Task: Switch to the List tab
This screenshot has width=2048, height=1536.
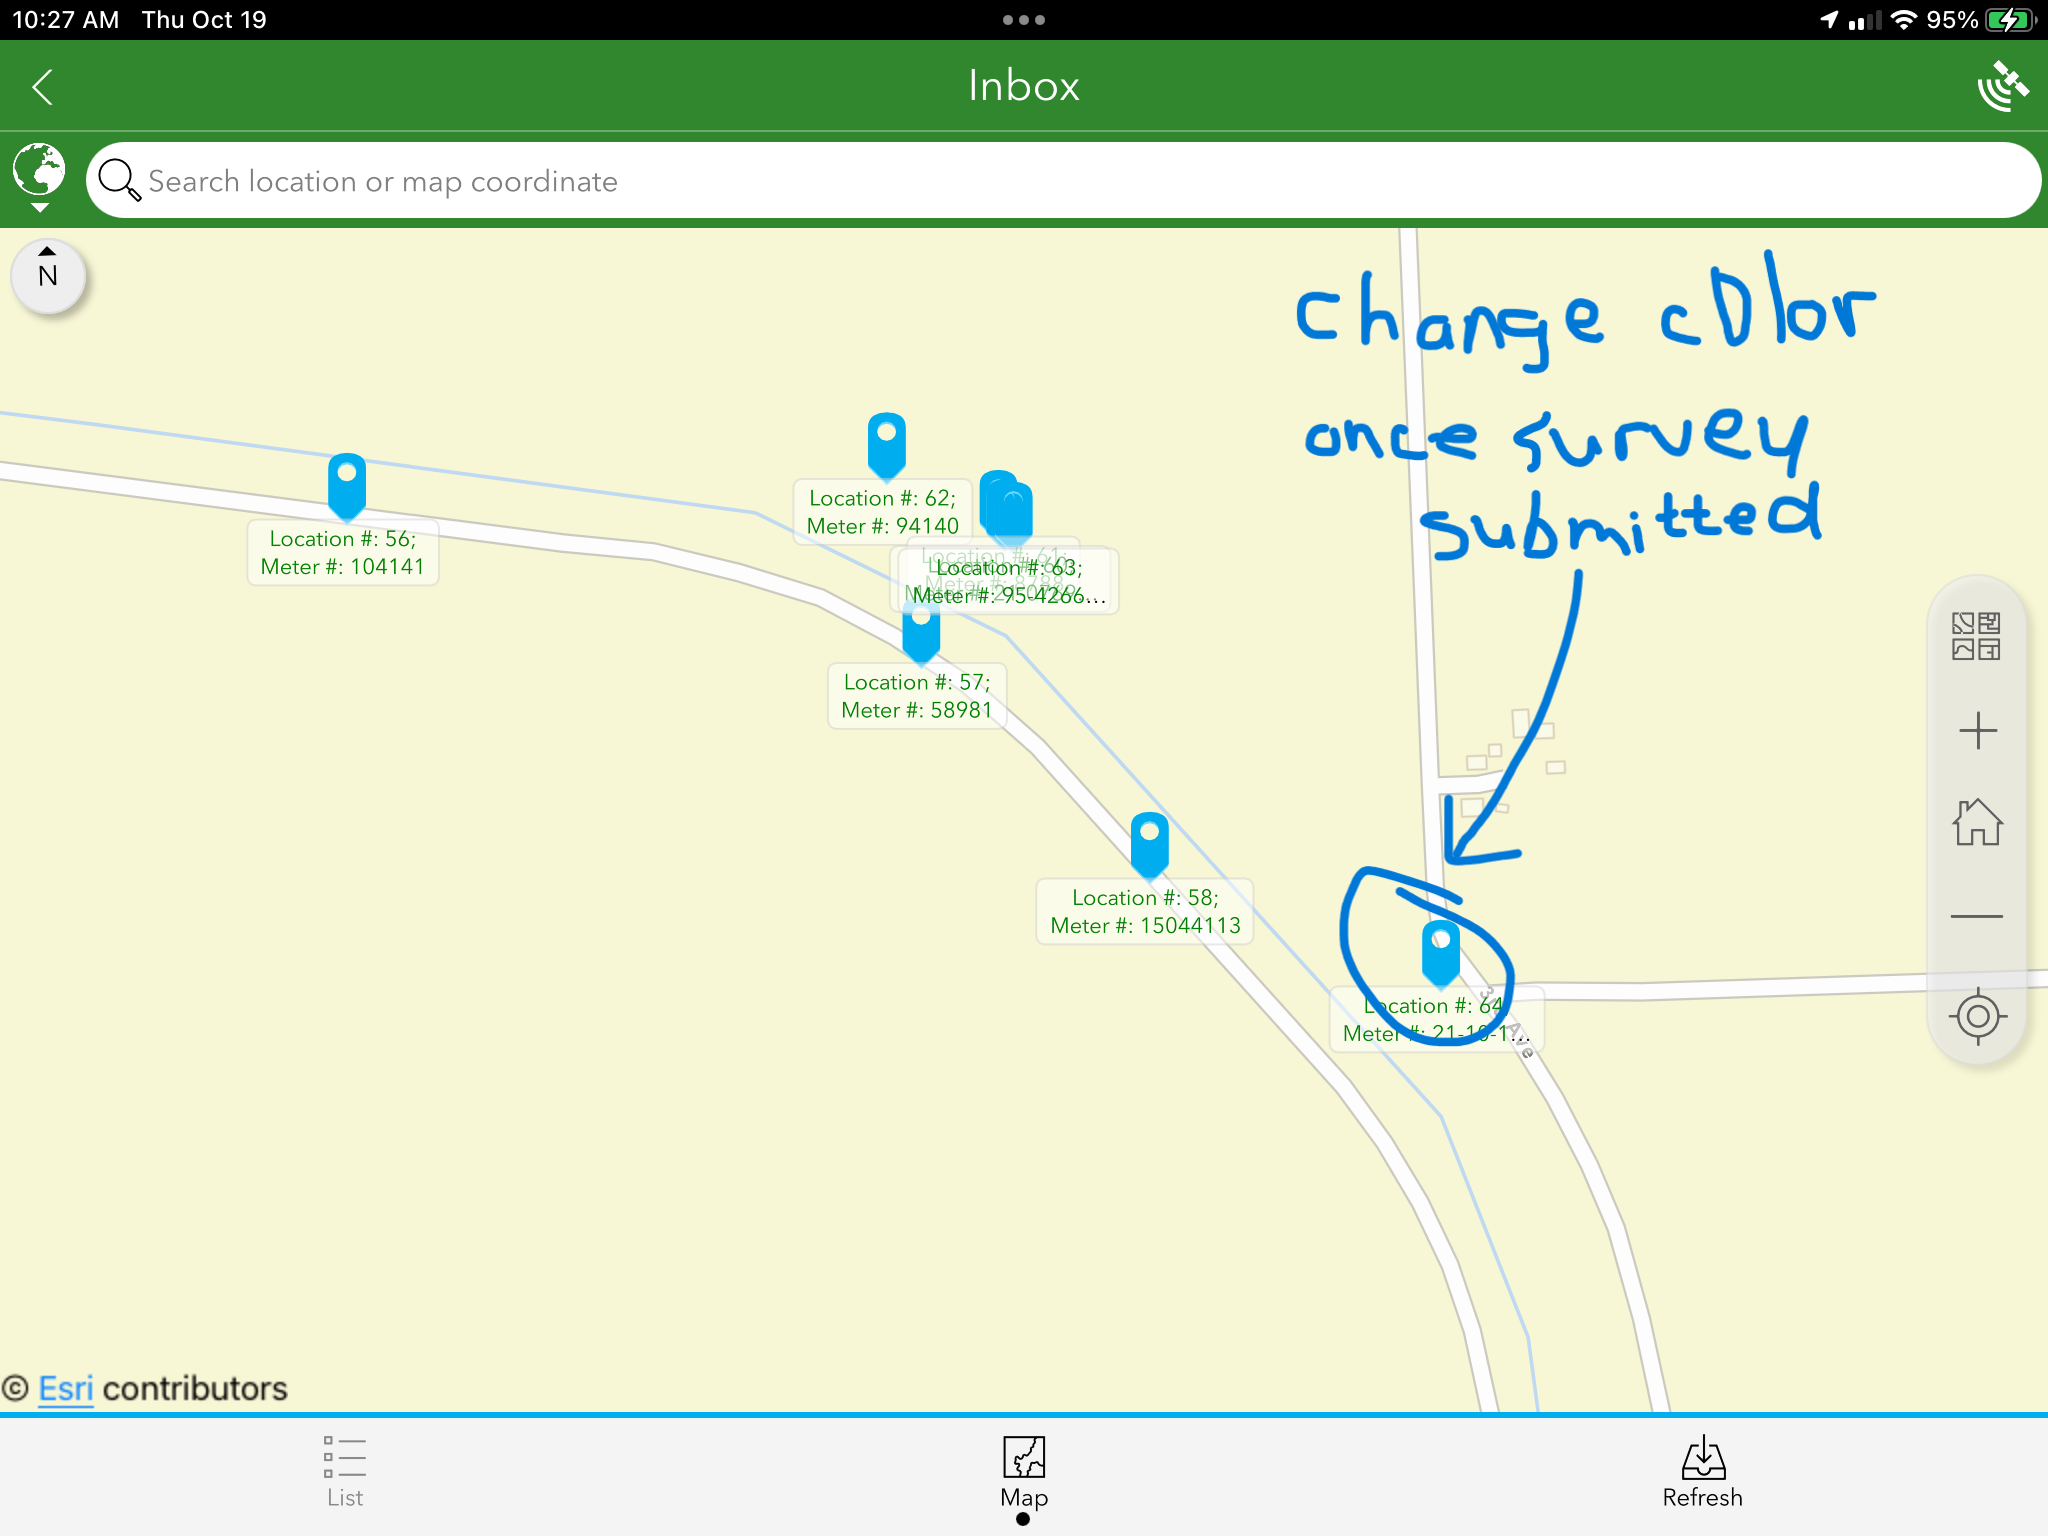Action: point(344,1470)
